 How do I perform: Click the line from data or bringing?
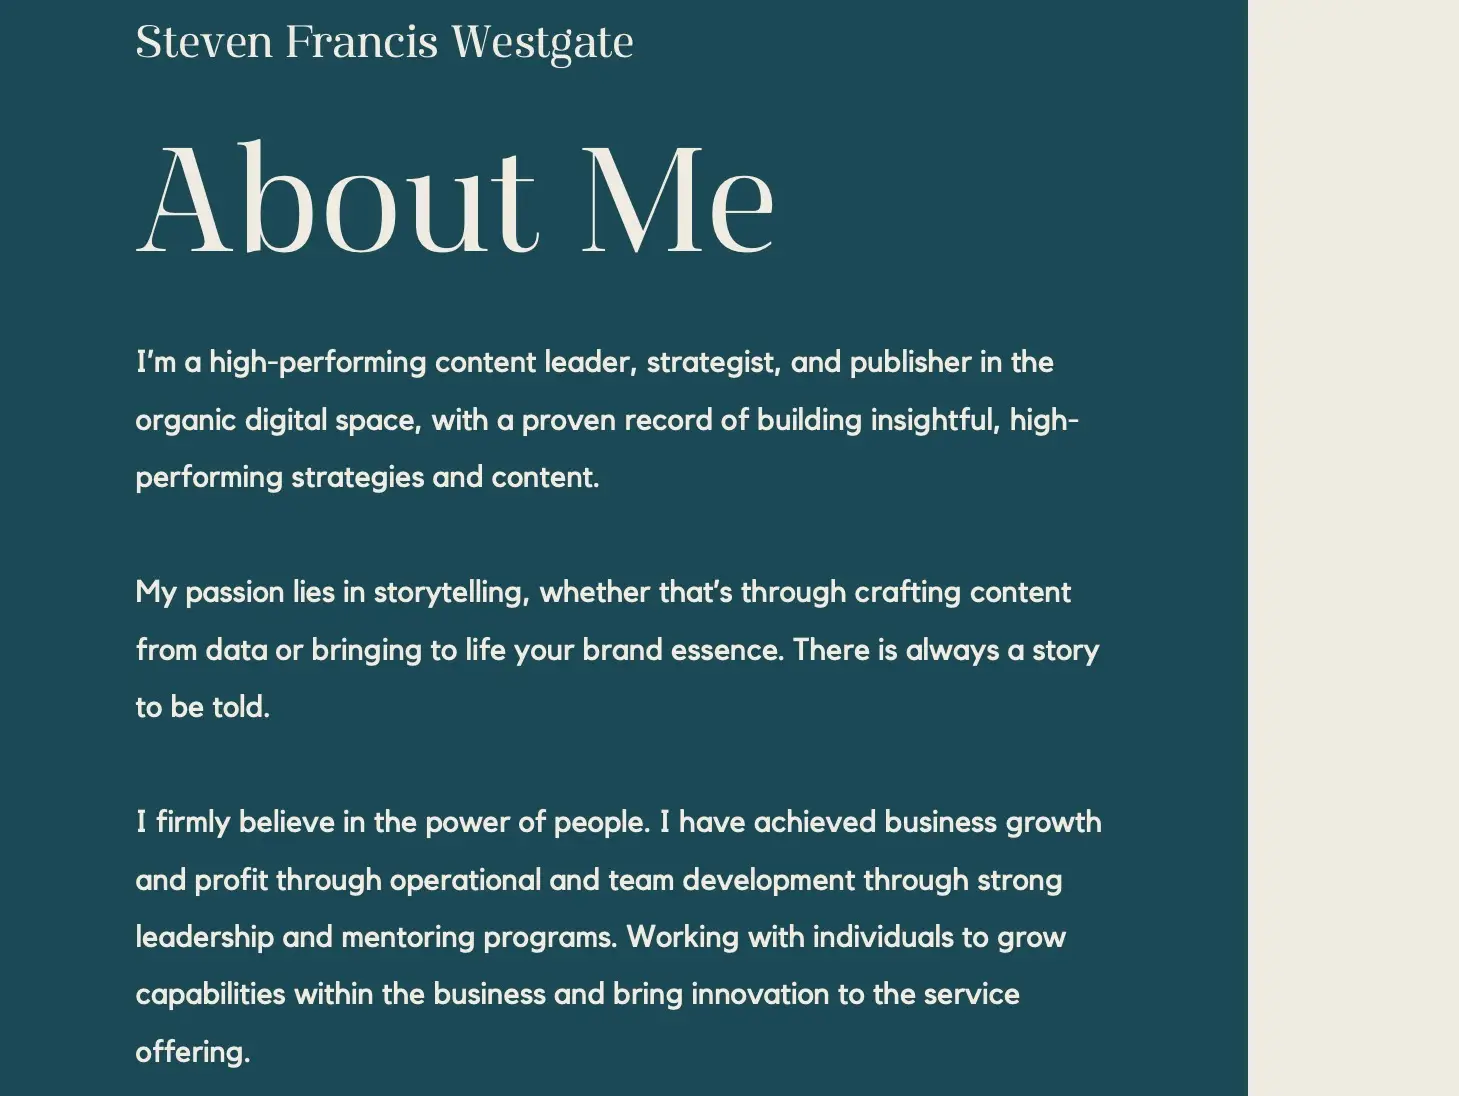pos(617,650)
